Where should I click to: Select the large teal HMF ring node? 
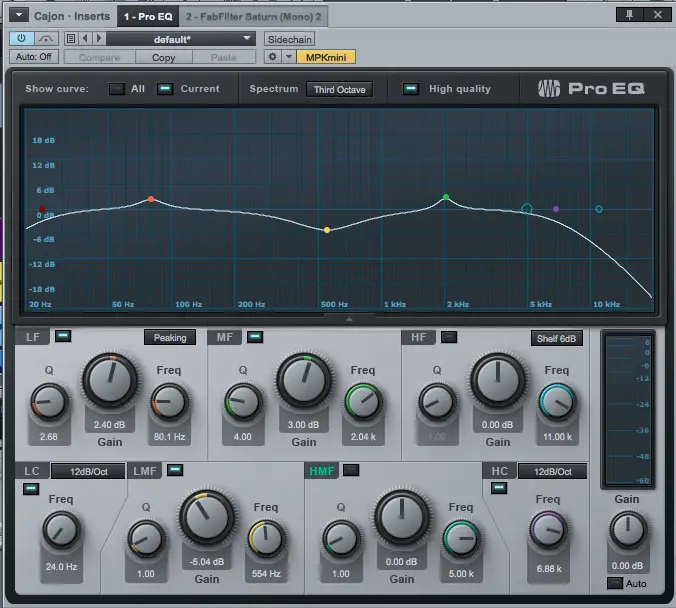click(x=526, y=209)
